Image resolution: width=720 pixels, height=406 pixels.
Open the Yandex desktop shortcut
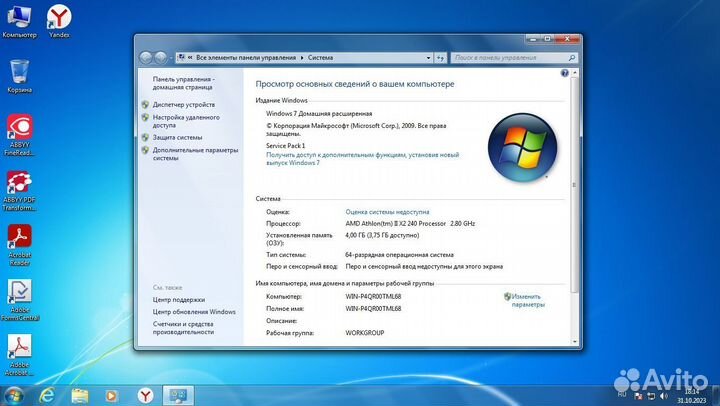[59, 21]
